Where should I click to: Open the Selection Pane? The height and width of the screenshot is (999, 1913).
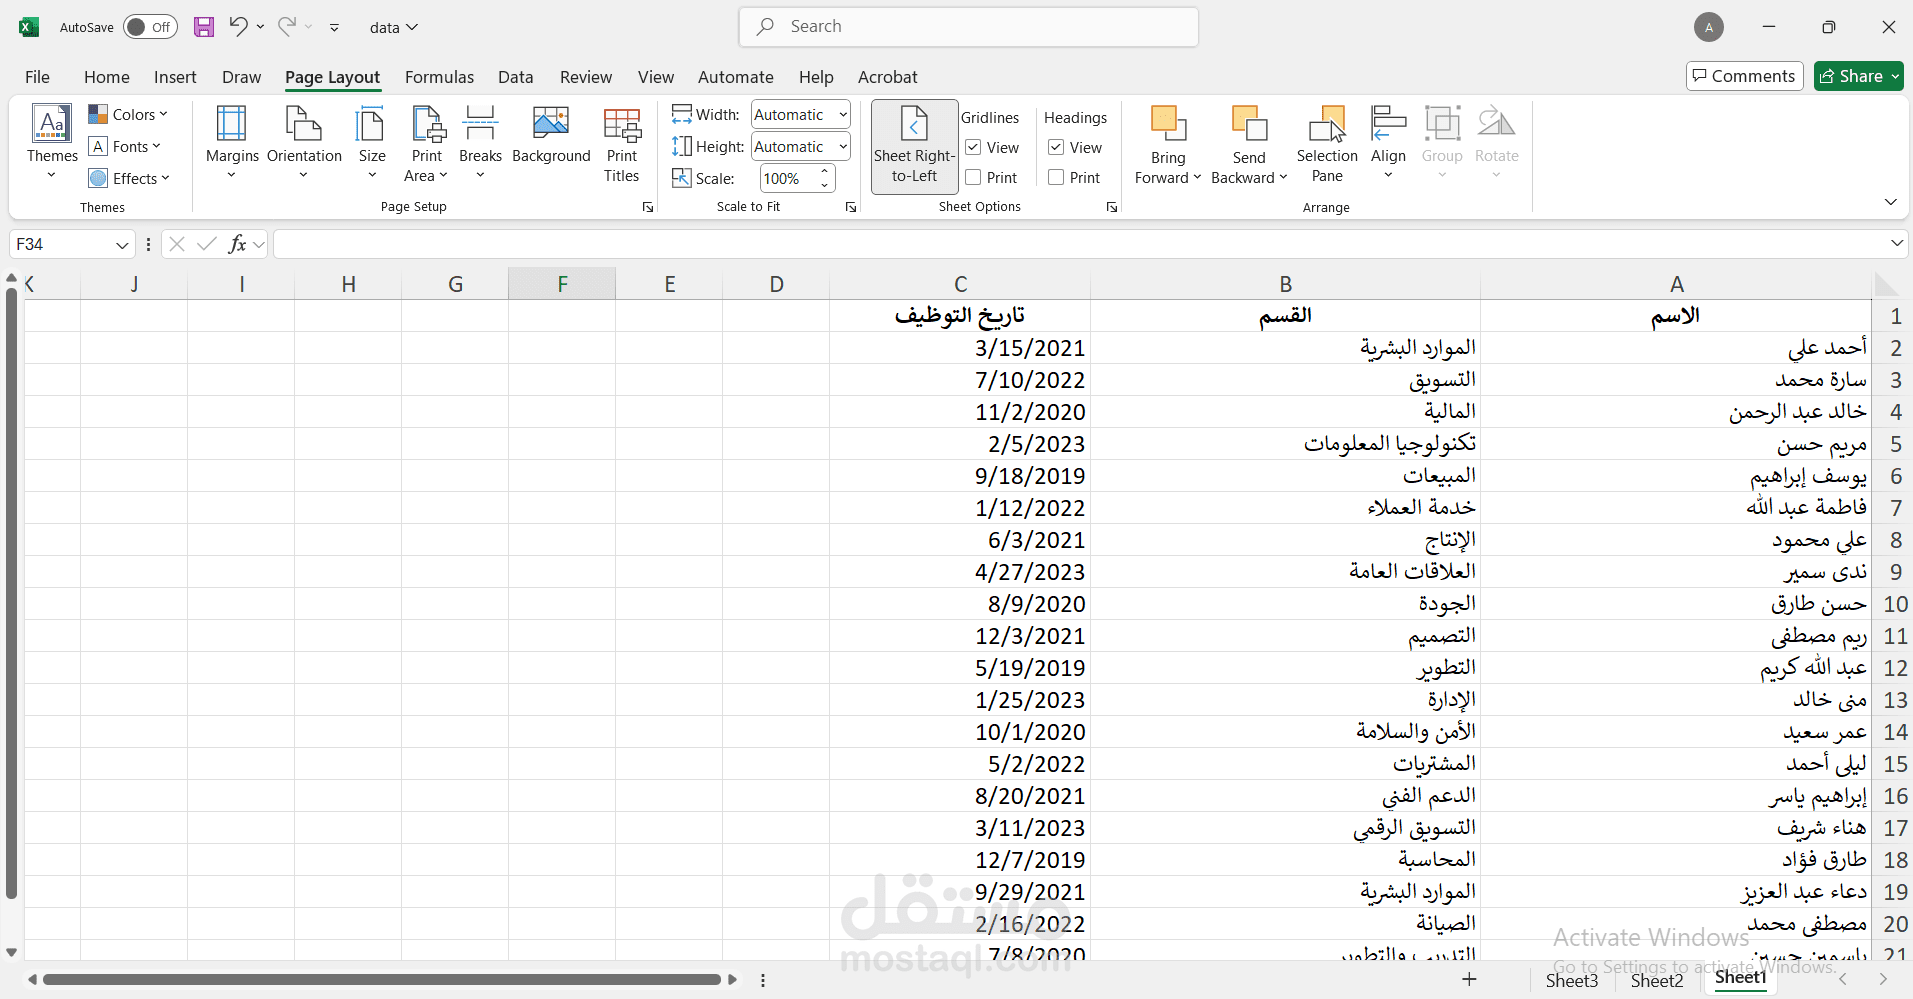(x=1327, y=143)
